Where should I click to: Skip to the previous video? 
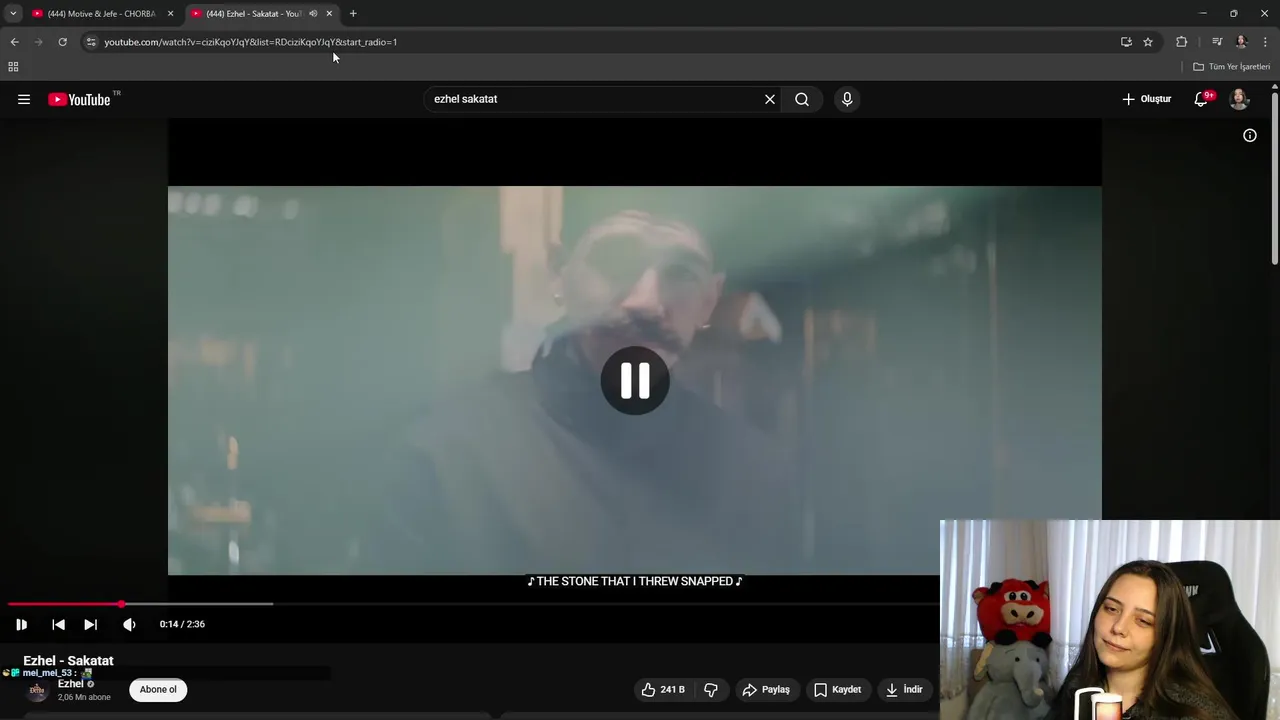pyautogui.click(x=58, y=624)
